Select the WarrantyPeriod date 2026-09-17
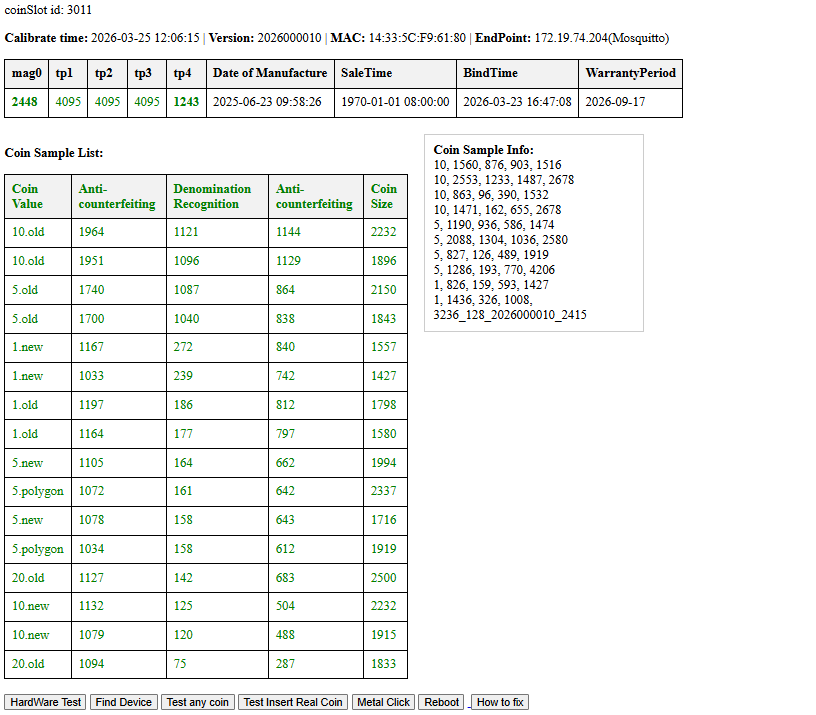The image size is (816, 715). tap(615, 102)
